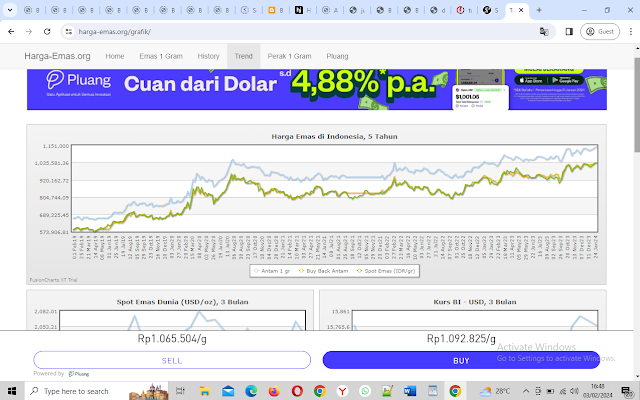Open WhatsApp from the taskbar
This screenshot has width=640, height=400.
365,391
